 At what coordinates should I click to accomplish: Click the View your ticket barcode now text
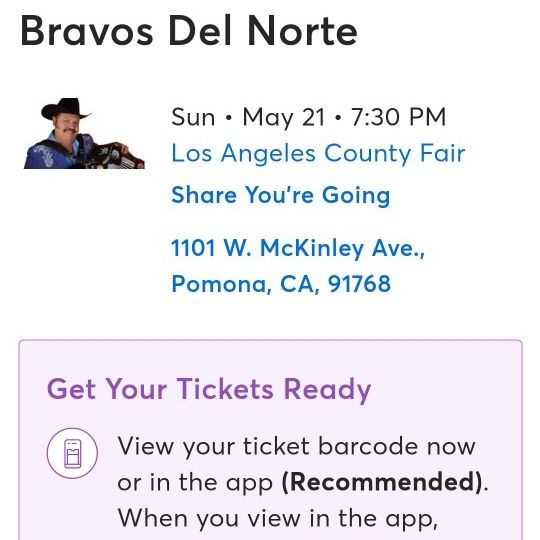[x=297, y=447]
